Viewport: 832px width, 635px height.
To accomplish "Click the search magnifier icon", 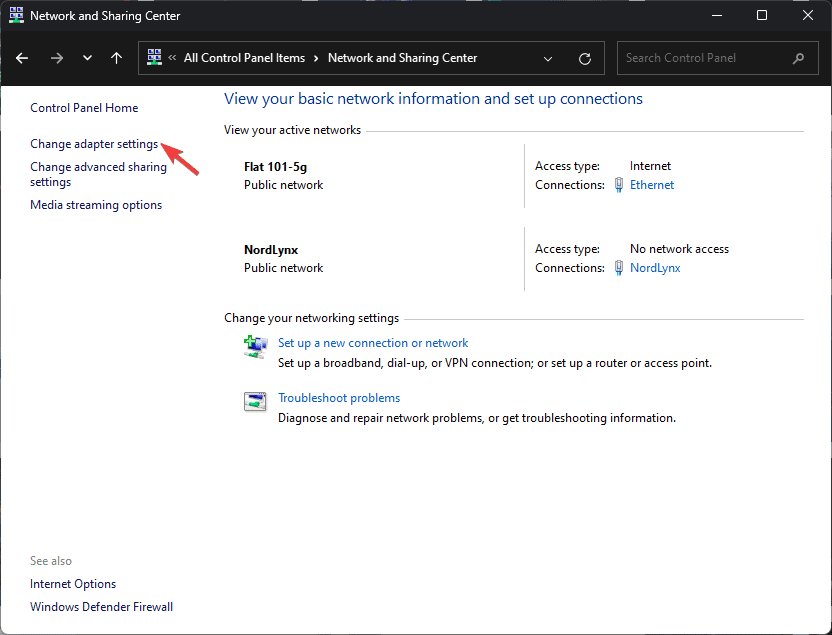I will pyautogui.click(x=798, y=58).
